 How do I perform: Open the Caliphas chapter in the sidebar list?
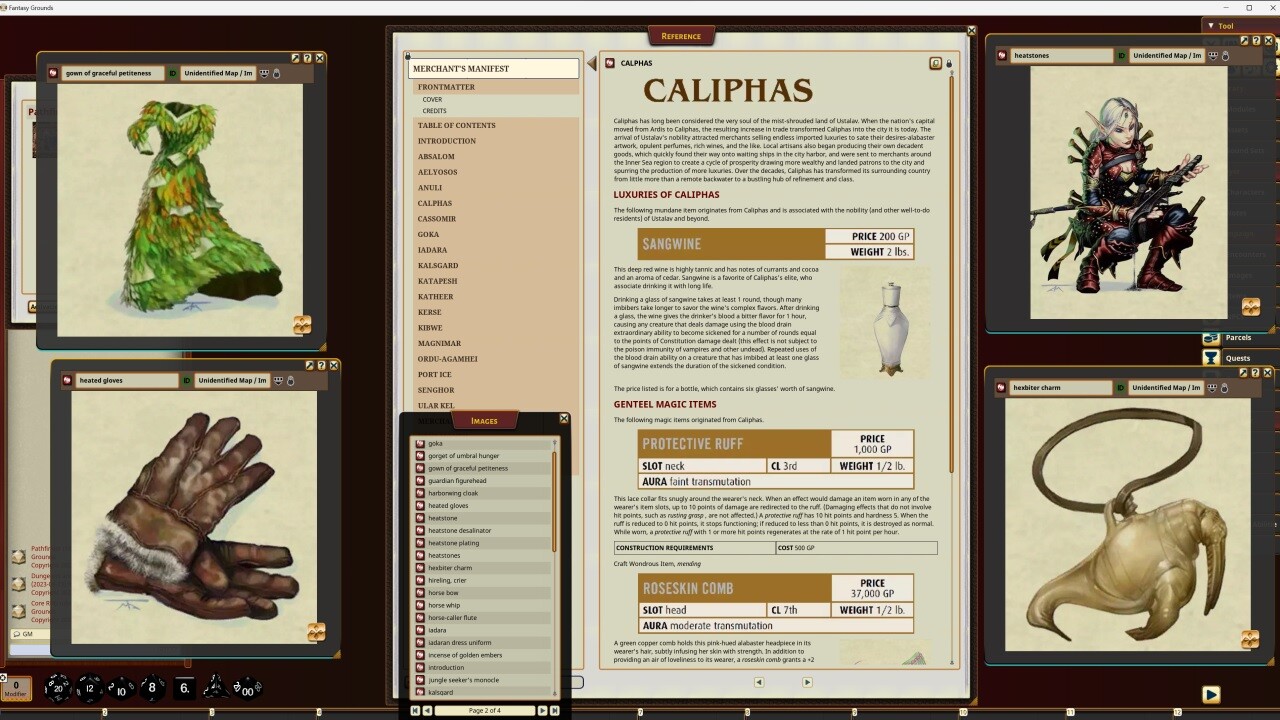(x=435, y=203)
